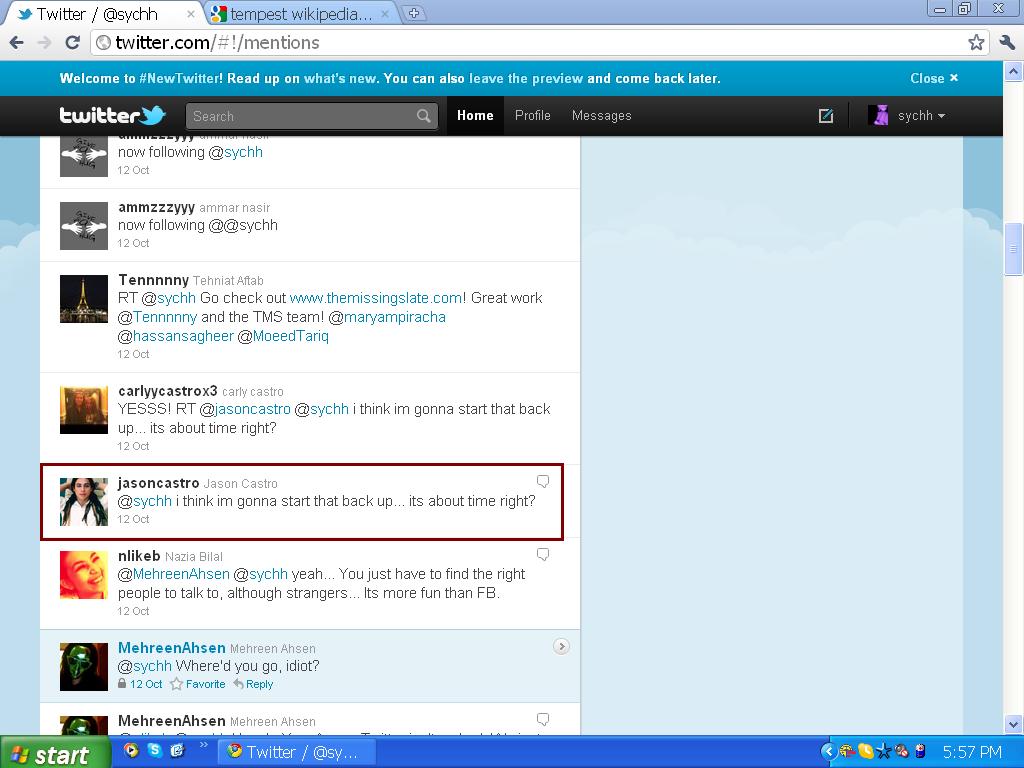Open the @MoeedTariq mention link
Viewport: 1024px width, 768px height.
291,336
